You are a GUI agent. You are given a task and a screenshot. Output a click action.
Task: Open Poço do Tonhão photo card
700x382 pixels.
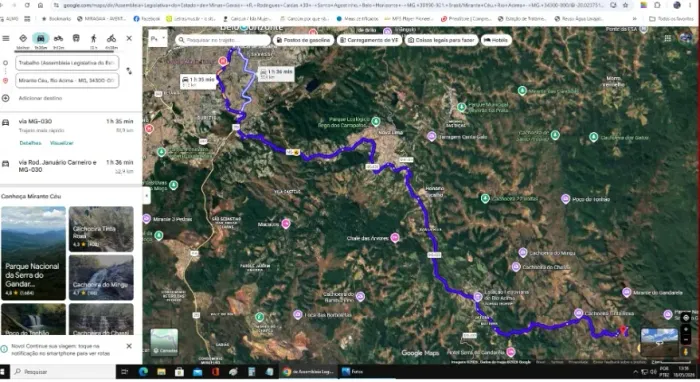click(x=33, y=319)
